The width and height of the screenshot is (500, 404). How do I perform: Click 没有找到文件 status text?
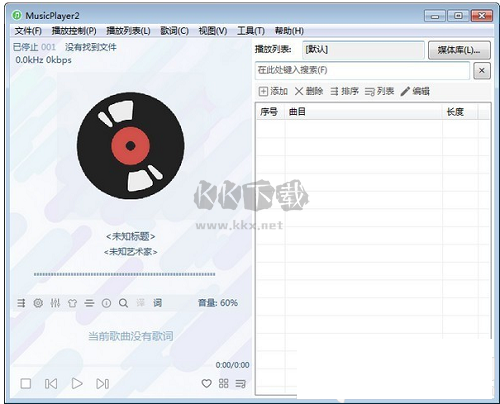point(91,47)
